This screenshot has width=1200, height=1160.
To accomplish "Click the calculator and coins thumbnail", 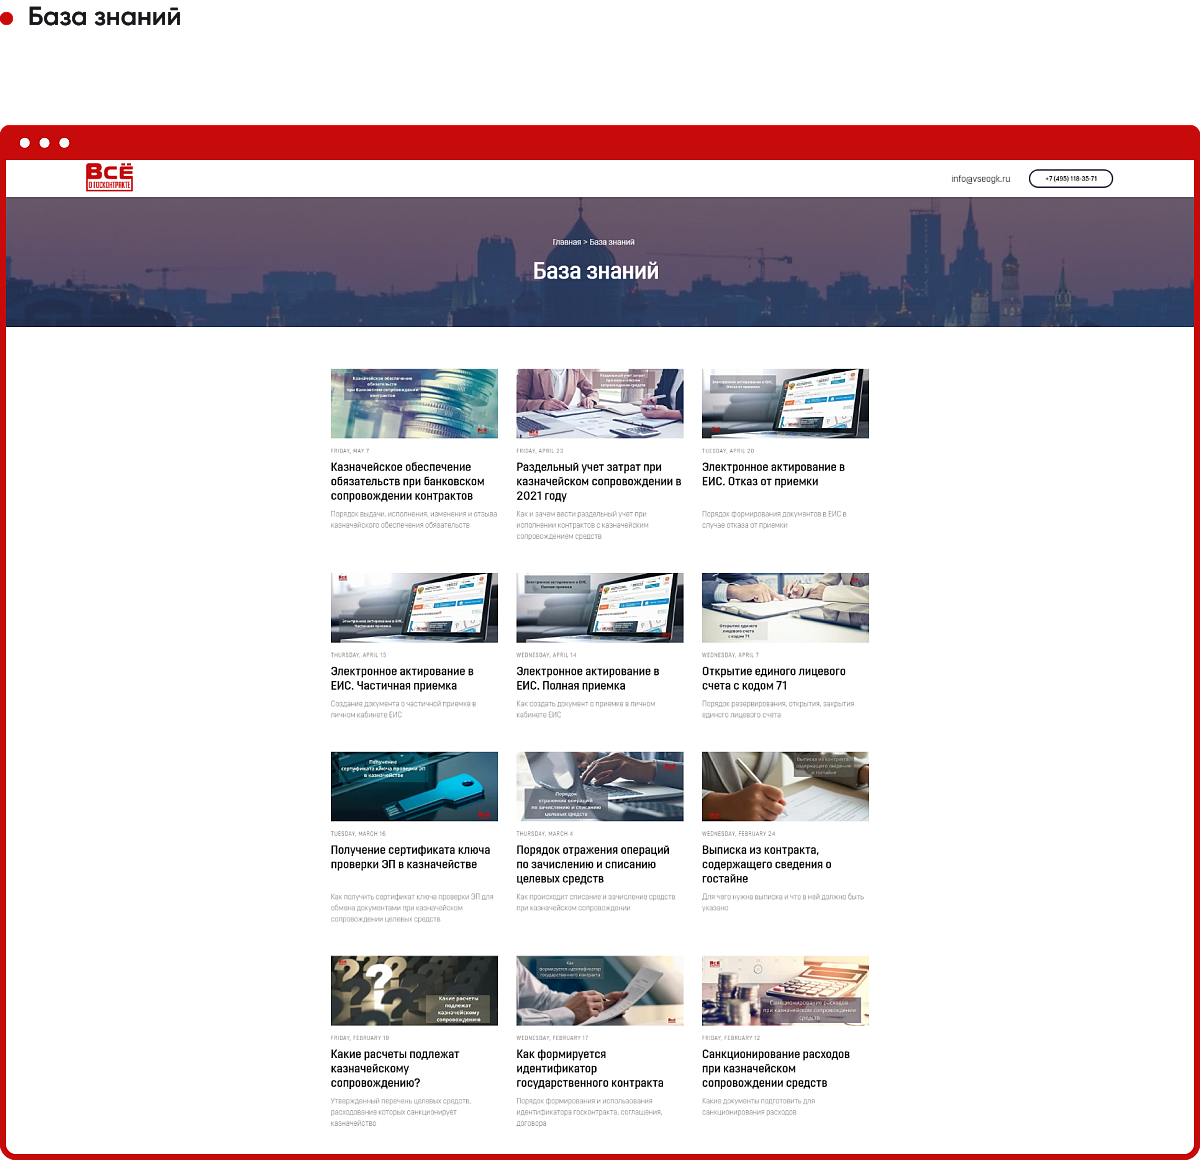I will click(x=785, y=990).
